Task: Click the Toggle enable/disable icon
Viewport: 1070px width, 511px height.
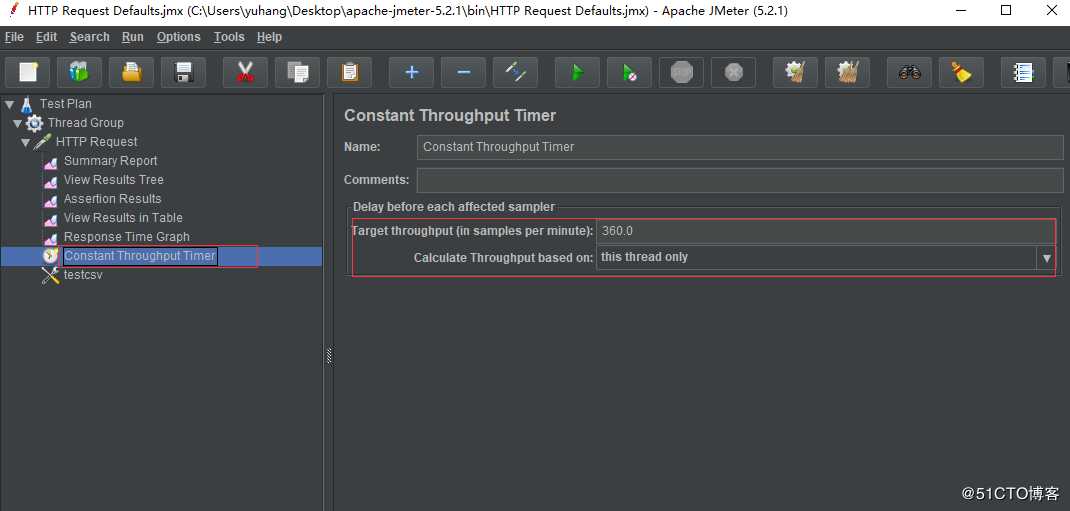Action: click(515, 72)
